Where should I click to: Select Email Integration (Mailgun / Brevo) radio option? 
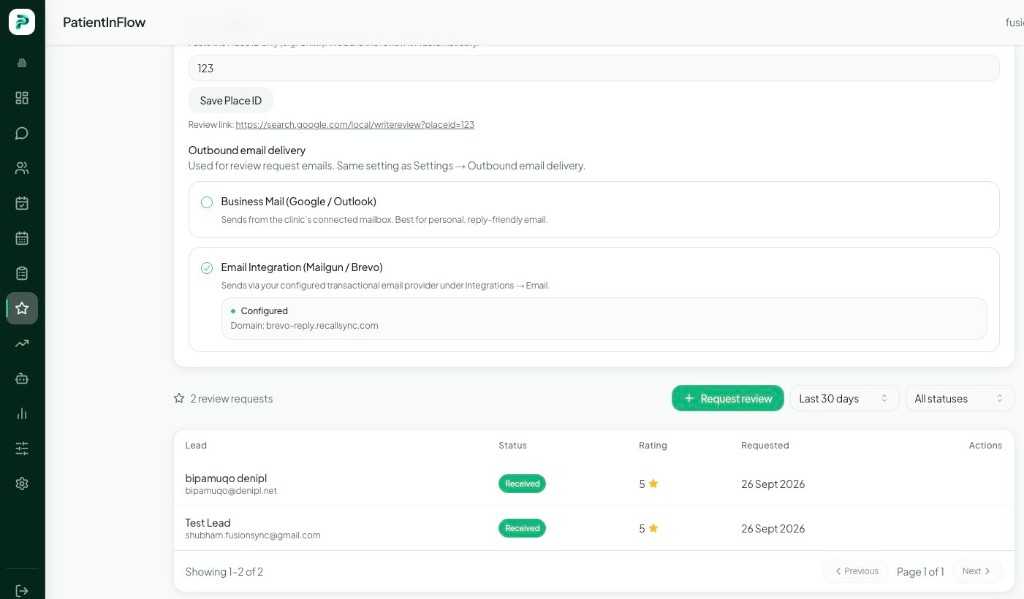(x=206, y=268)
